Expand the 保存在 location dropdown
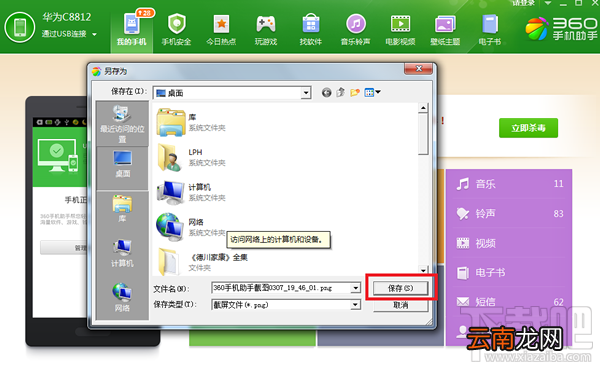 305,93
